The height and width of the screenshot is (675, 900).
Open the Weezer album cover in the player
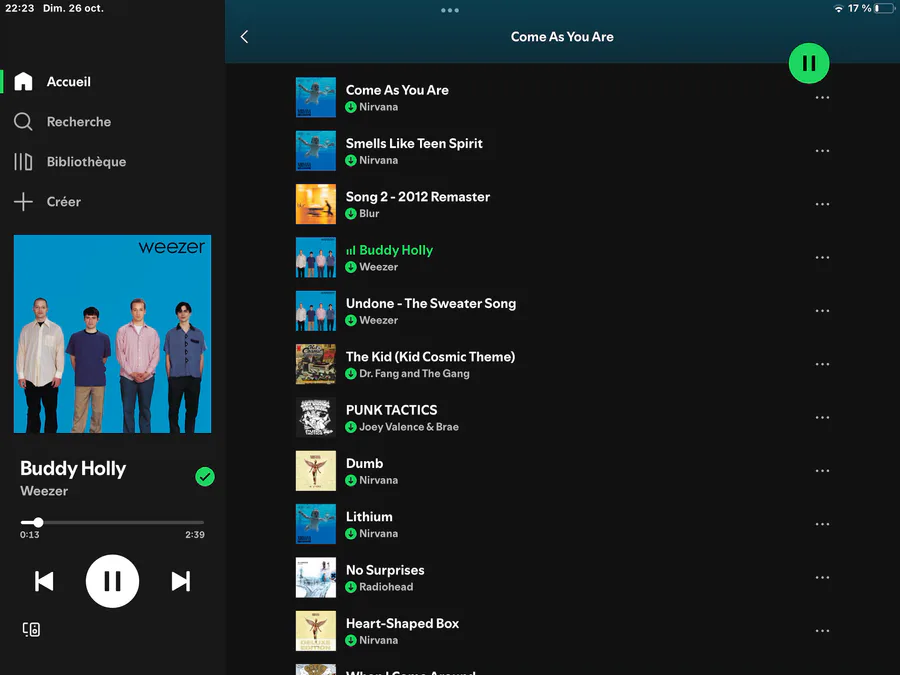coord(112,333)
